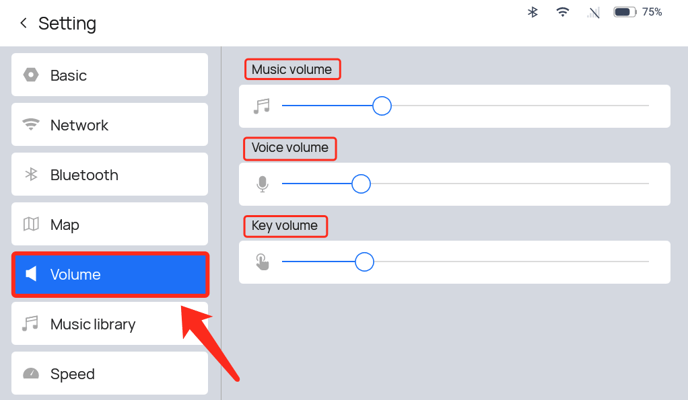The height and width of the screenshot is (400, 688).
Task: Open the Bluetooth settings category
Action: tap(110, 175)
